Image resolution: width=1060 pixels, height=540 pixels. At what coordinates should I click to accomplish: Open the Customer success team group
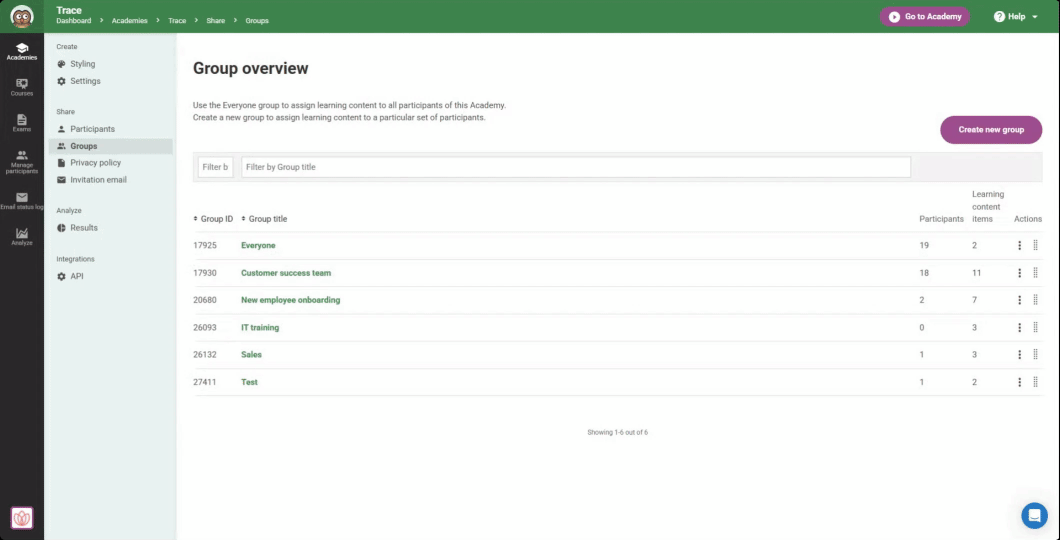click(286, 273)
